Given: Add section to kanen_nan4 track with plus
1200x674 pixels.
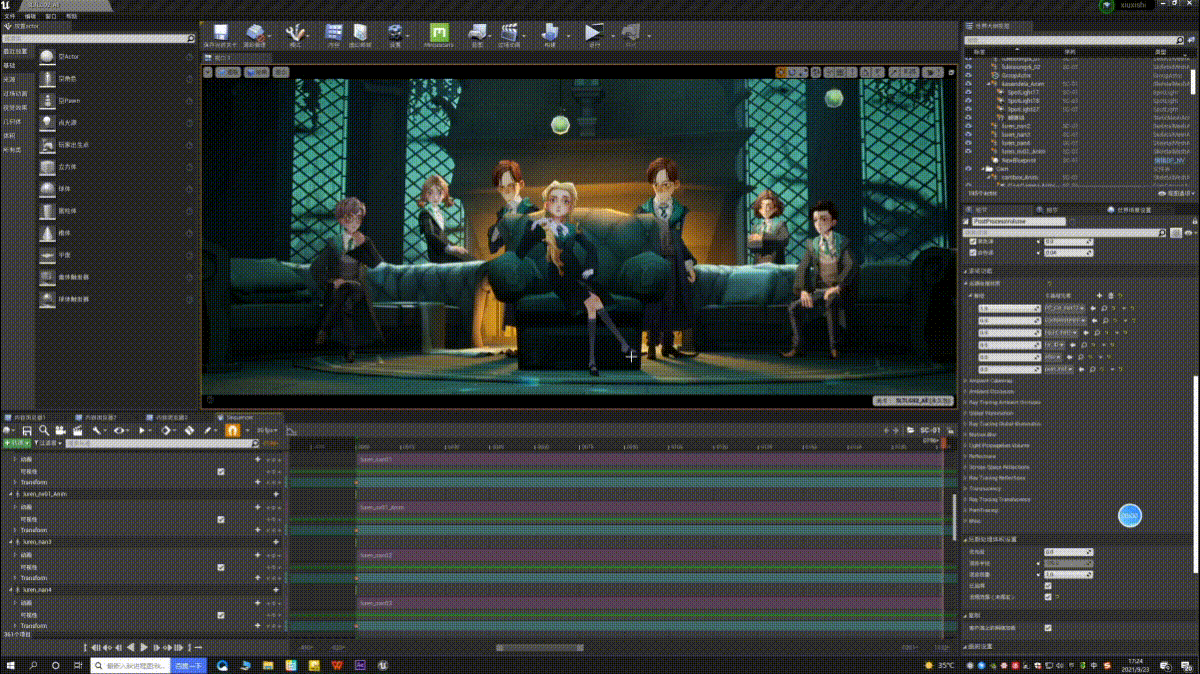Looking at the screenshot, I should coord(276,590).
